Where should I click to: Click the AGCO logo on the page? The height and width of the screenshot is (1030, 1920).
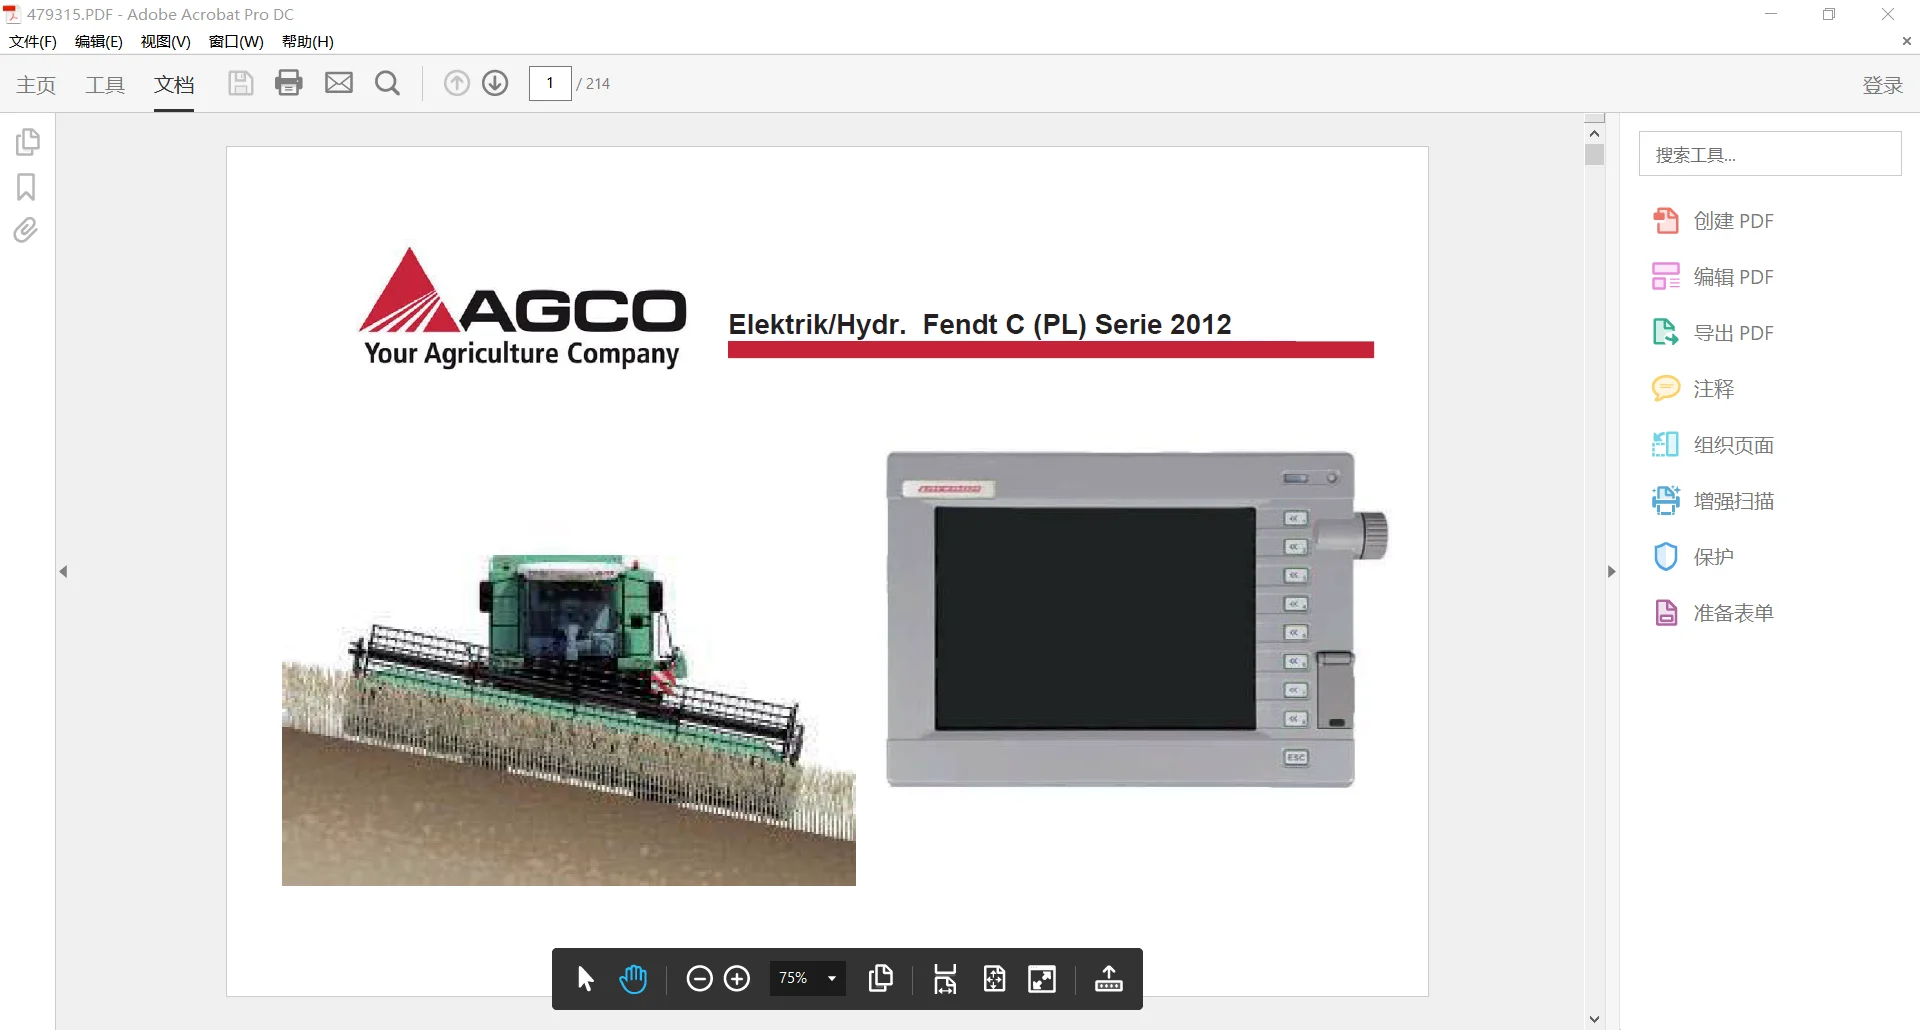[522, 308]
